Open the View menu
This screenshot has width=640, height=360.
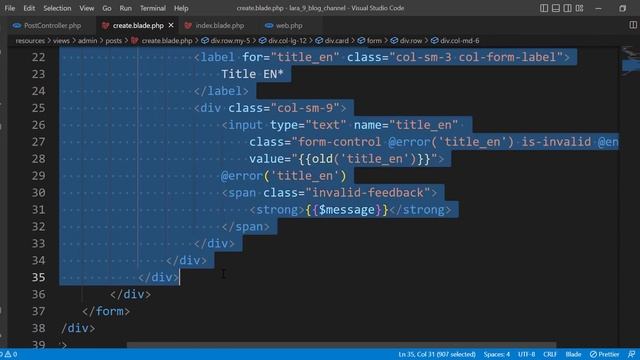87,8
